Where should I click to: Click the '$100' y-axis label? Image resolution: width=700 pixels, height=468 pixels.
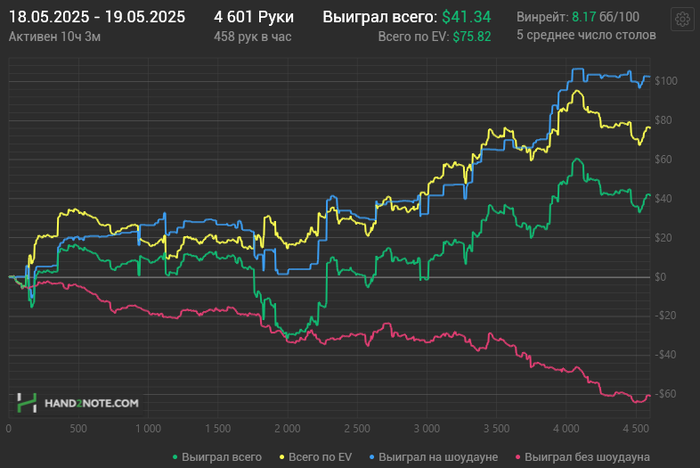tap(666, 81)
